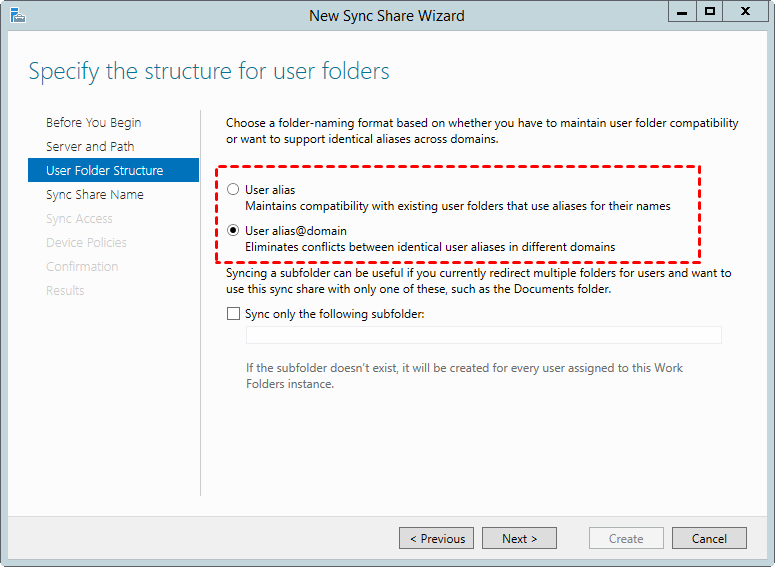Click the Results step
This screenshot has width=775, height=567.
coord(65,291)
